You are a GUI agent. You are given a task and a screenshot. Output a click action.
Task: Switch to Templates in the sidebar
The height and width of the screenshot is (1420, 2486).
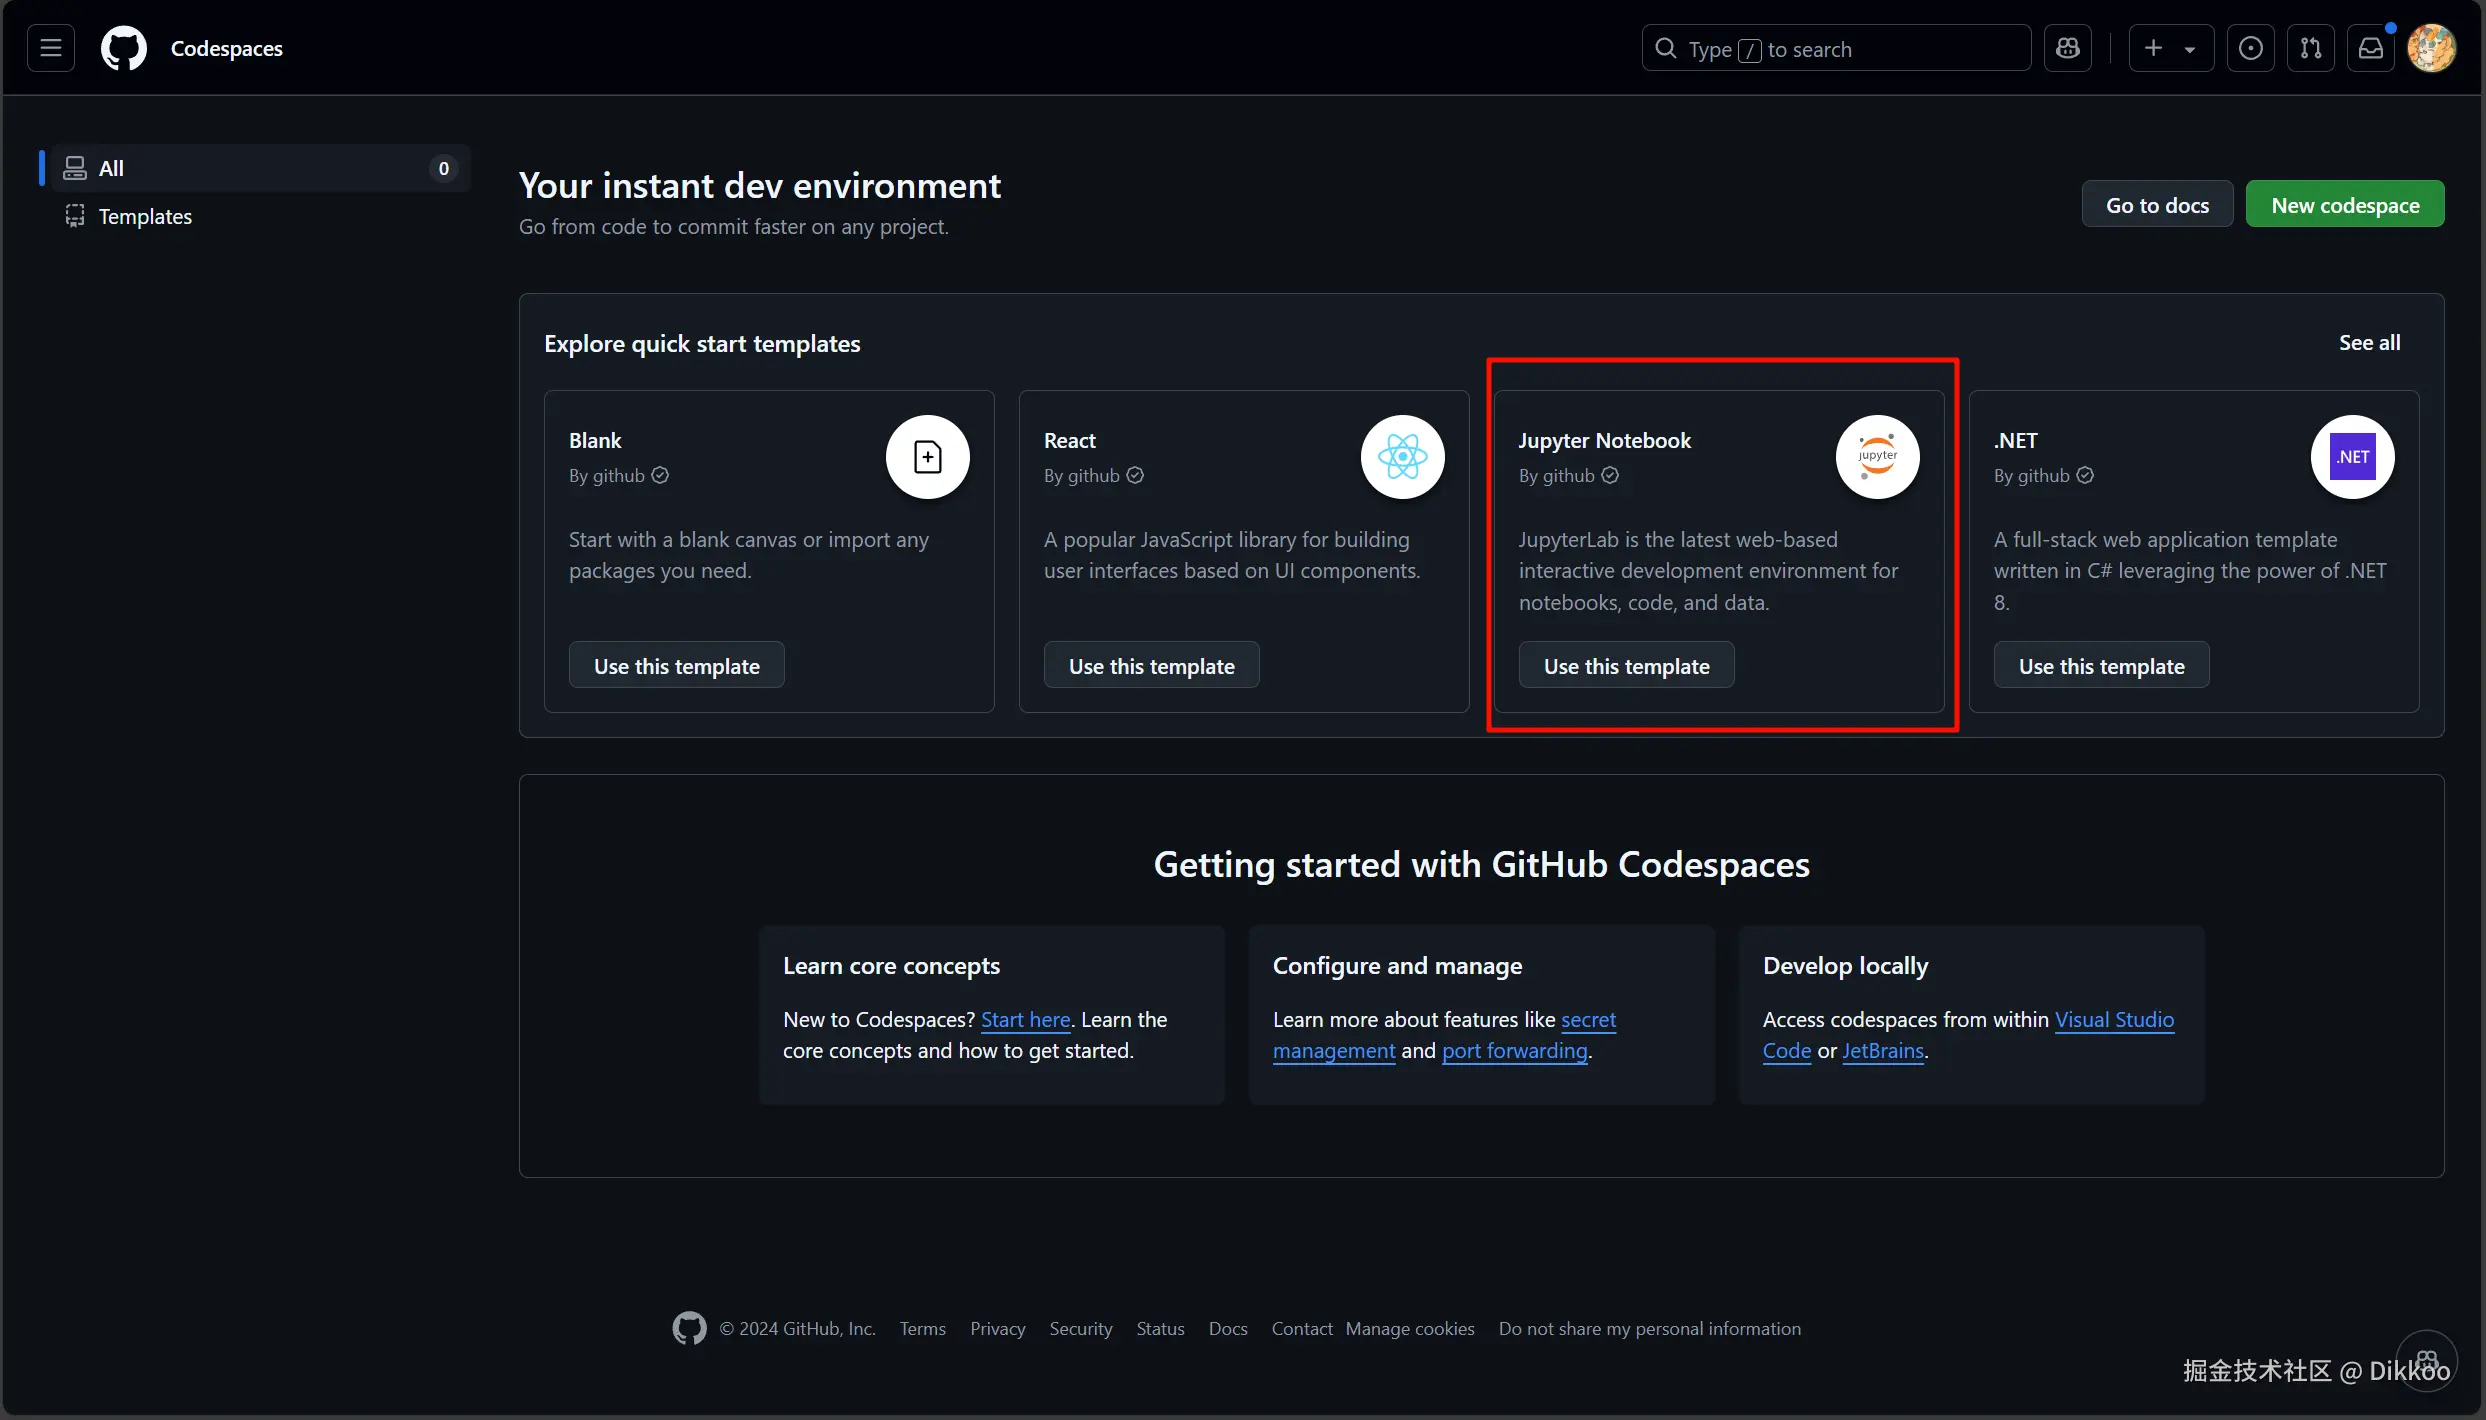(x=145, y=216)
